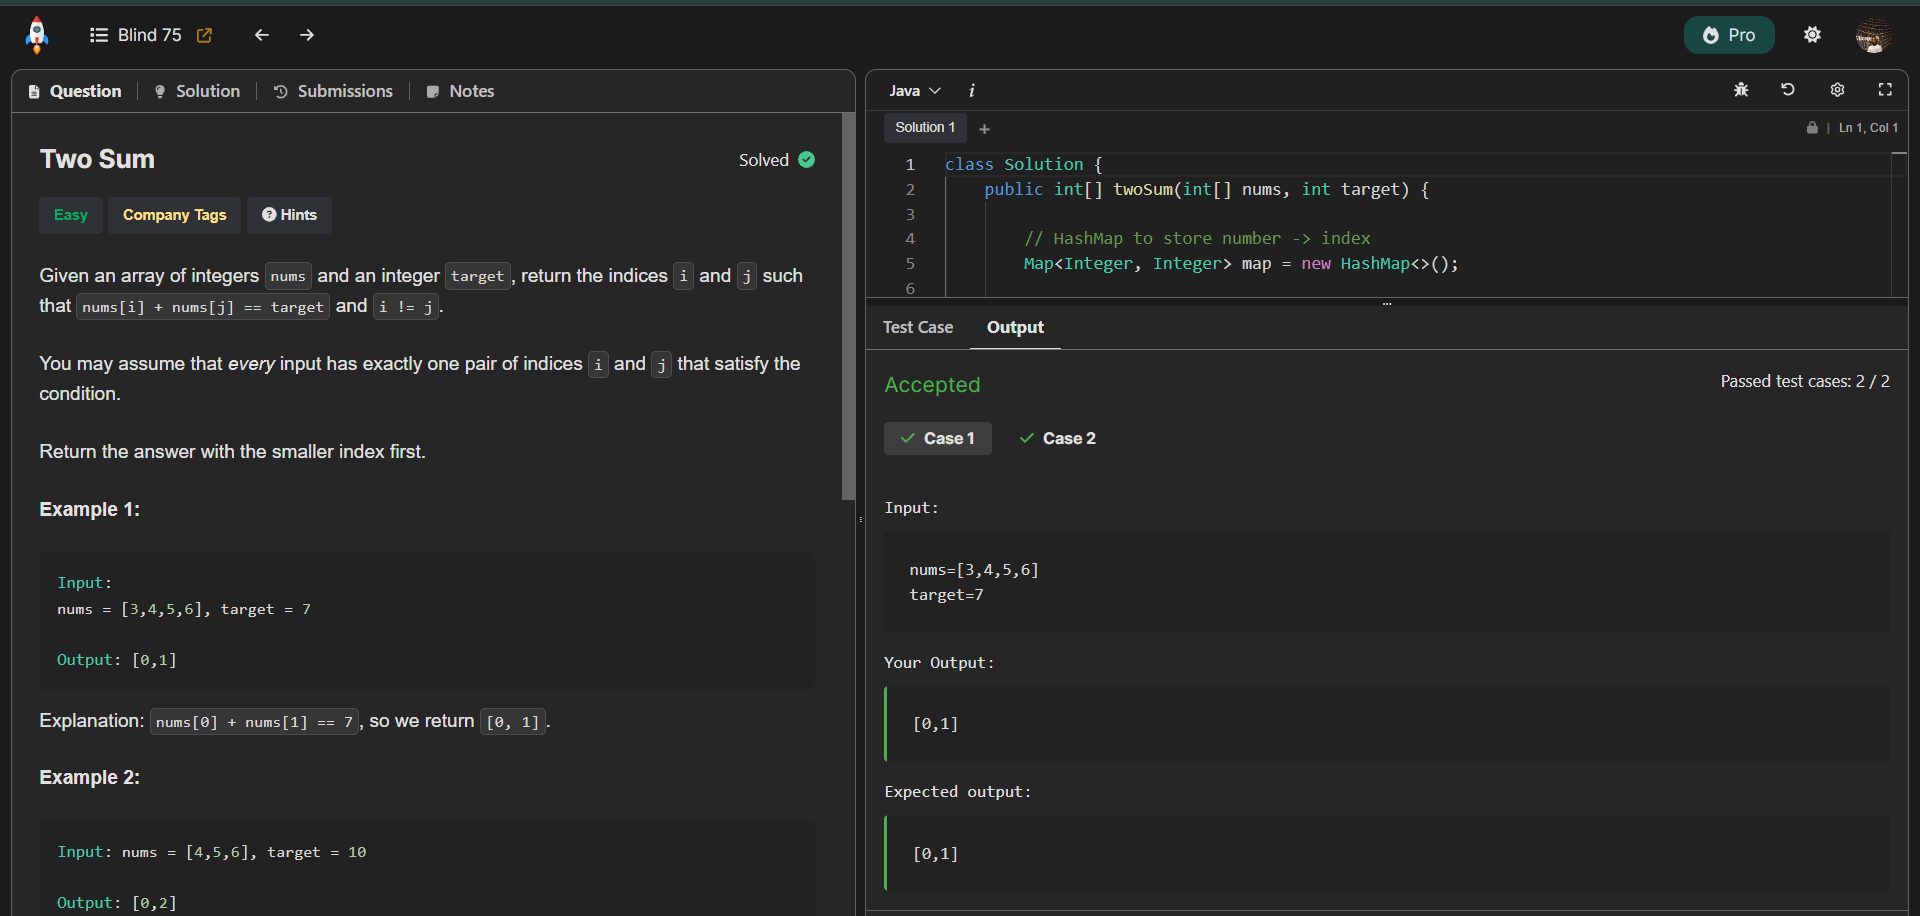Open the user profile avatar
Viewport: 1920px width, 916px height.
click(1872, 35)
